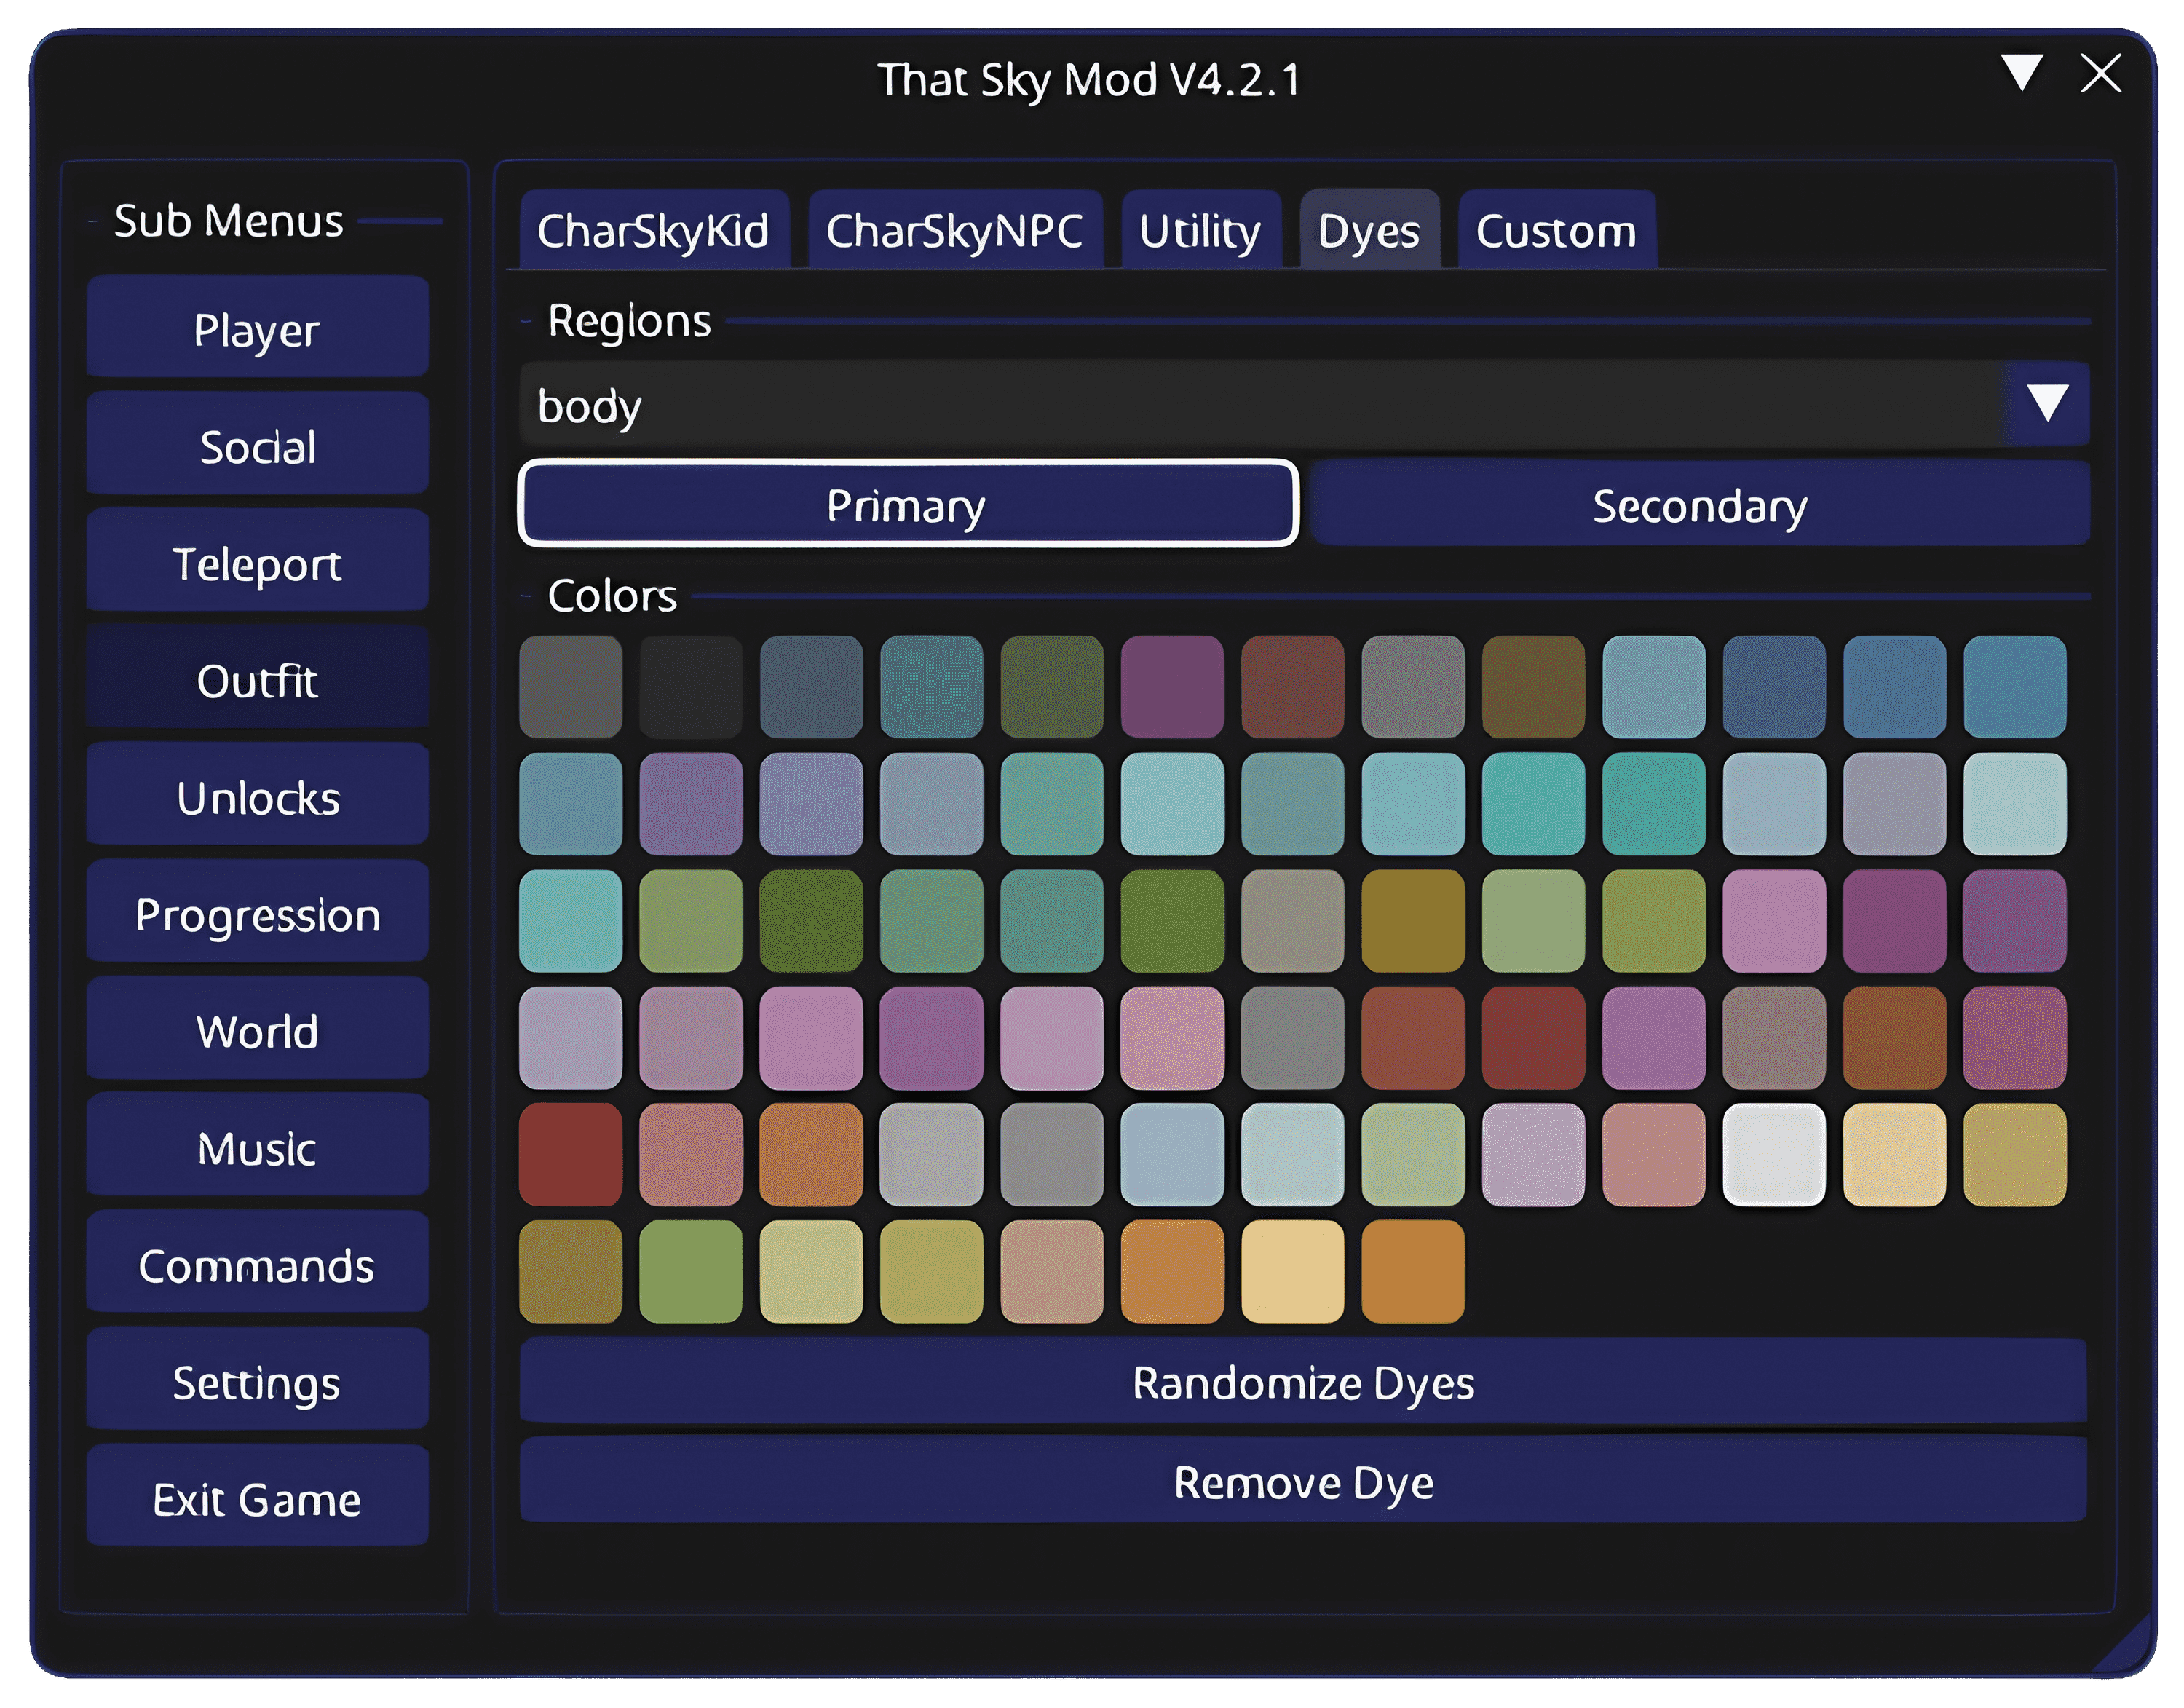Pick the red swatch starting fifth row

(570, 1154)
